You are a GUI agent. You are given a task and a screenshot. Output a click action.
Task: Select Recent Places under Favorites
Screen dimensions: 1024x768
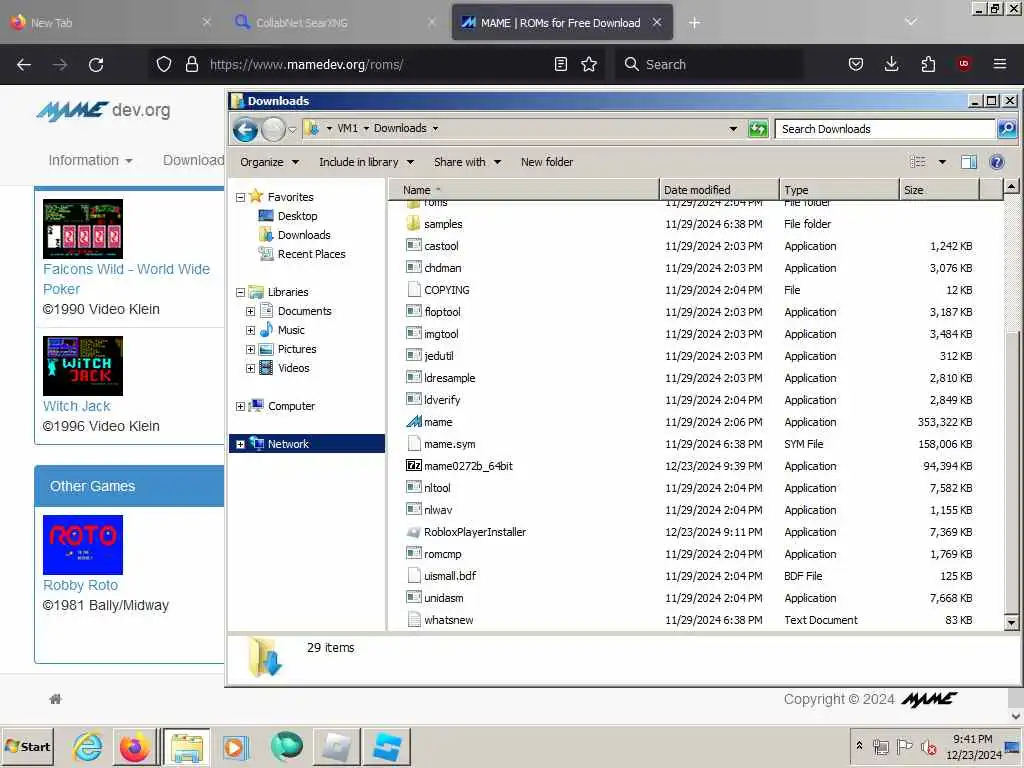click(302, 254)
